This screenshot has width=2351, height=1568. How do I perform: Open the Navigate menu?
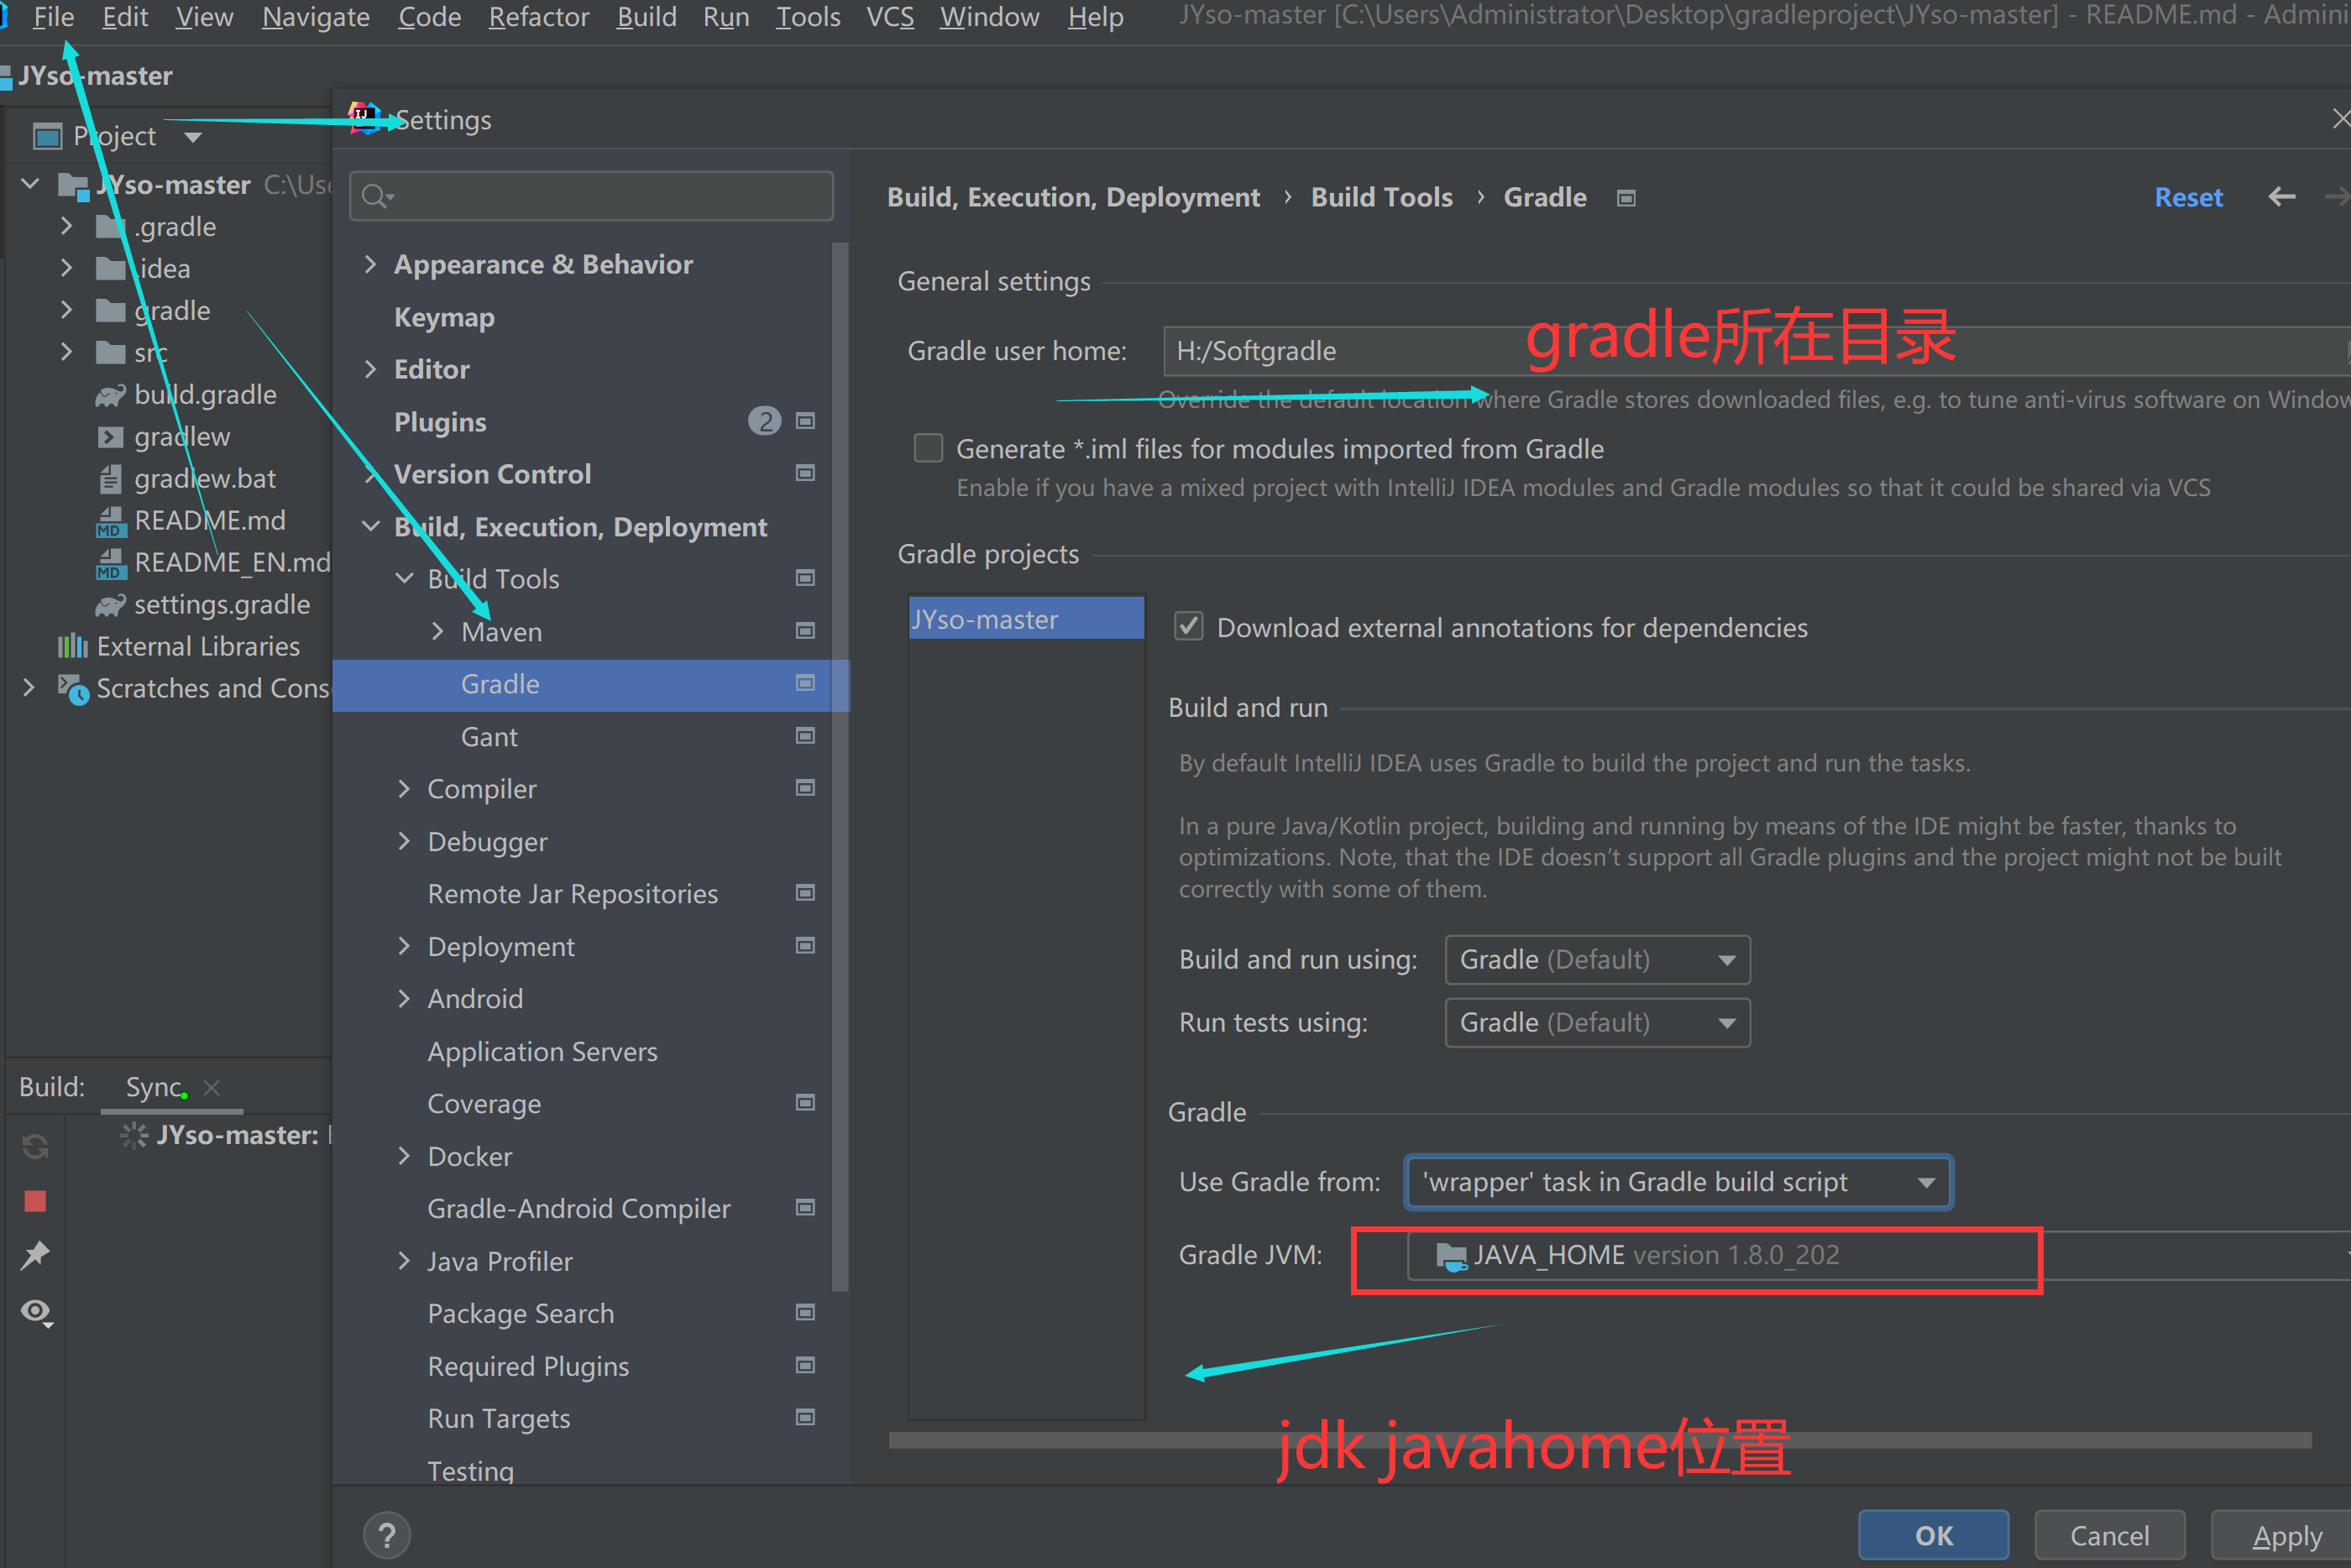pyautogui.click(x=315, y=17)
